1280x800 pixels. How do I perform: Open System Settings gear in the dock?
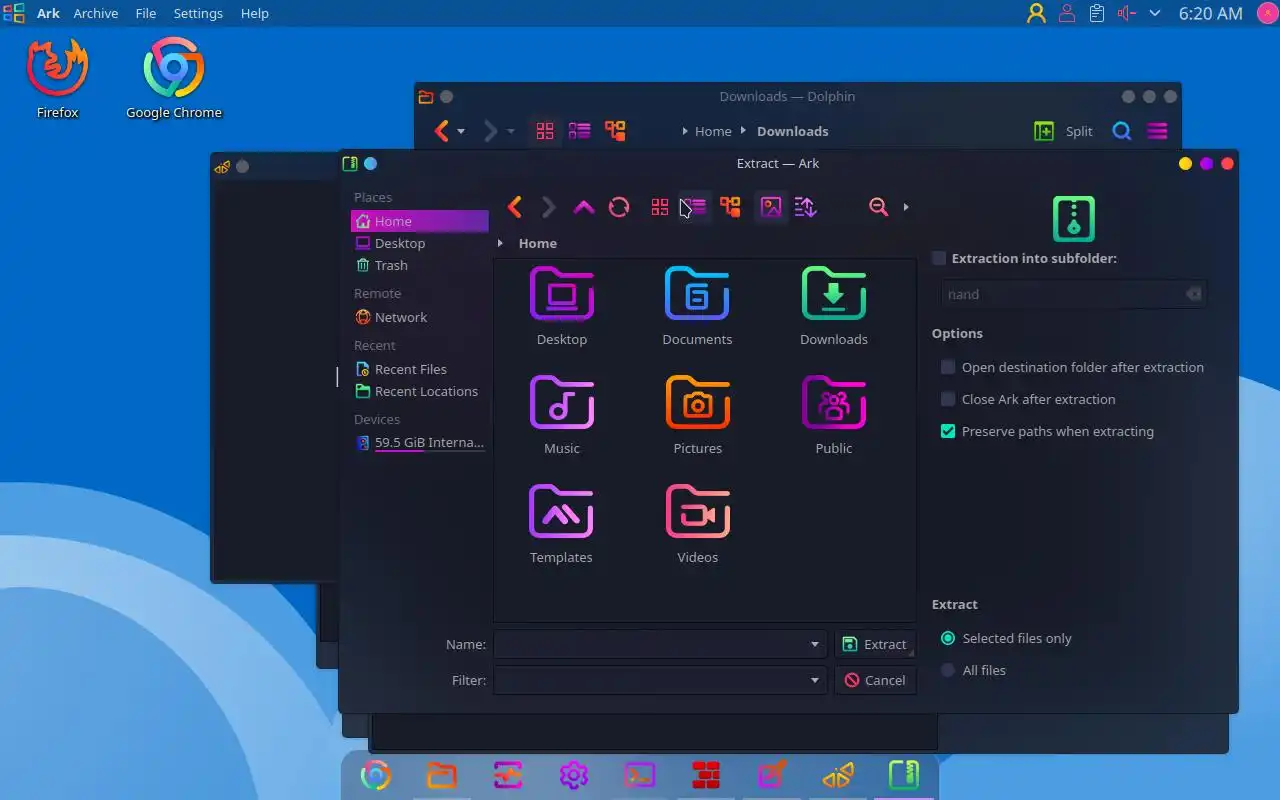(574, 775)
